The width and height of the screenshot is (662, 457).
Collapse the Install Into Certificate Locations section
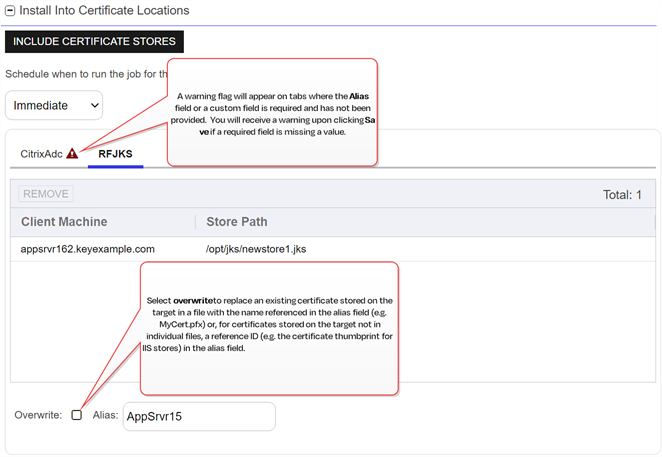click(x=11, y=10)
